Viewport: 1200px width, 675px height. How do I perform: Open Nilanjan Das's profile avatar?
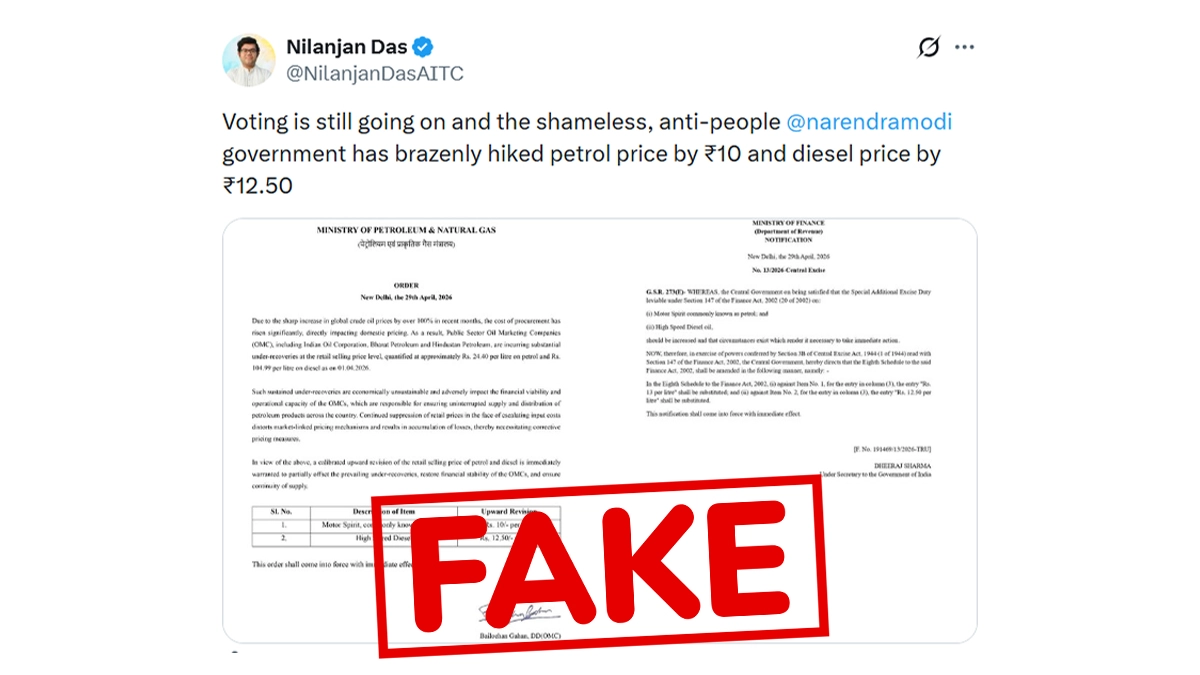click(x=249, y=60)
